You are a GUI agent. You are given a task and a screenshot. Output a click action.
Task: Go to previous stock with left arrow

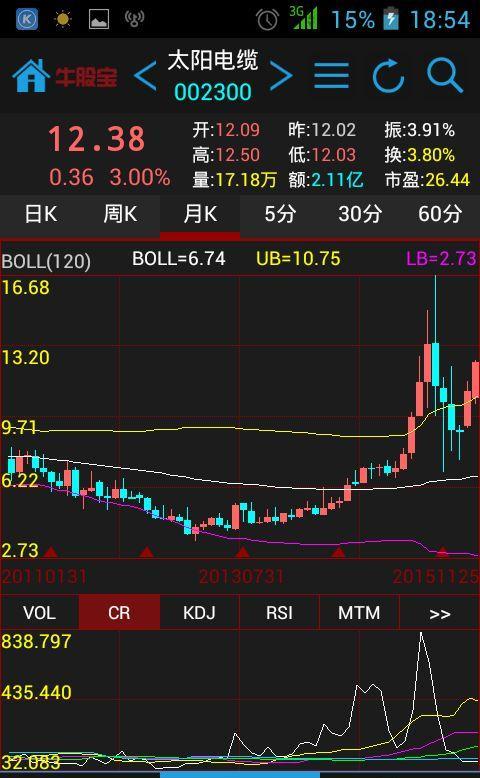tap(145, 76)
